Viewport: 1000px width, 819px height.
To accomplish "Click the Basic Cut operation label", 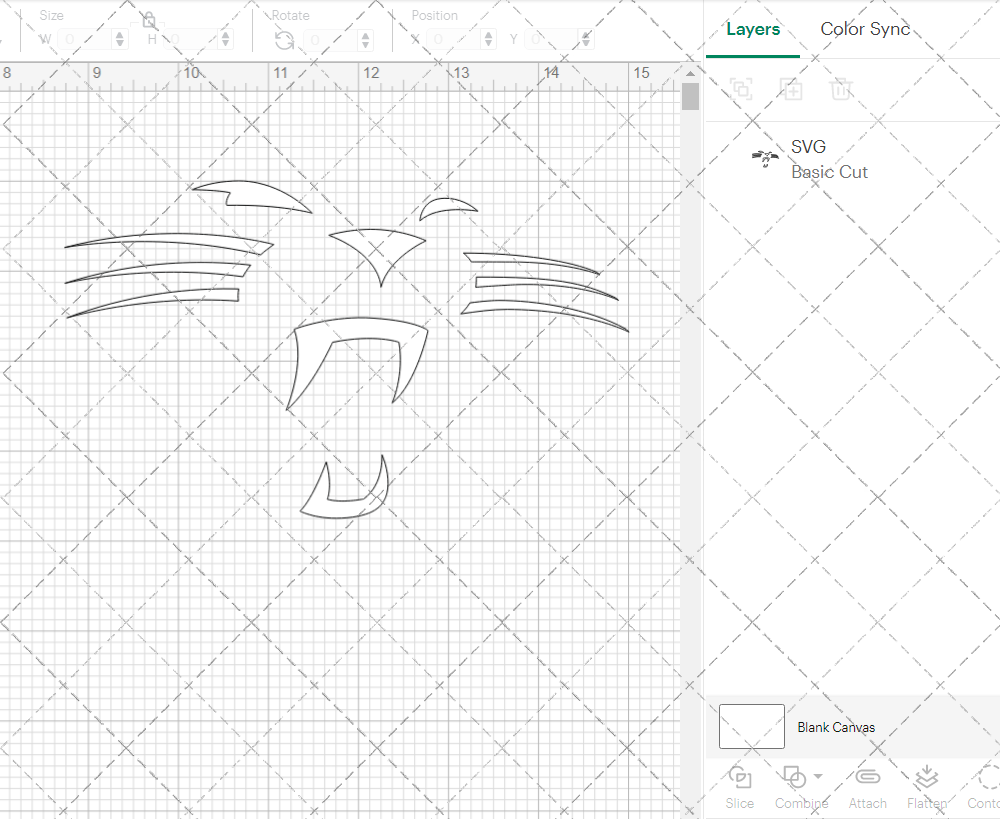I will click(829, 172).
